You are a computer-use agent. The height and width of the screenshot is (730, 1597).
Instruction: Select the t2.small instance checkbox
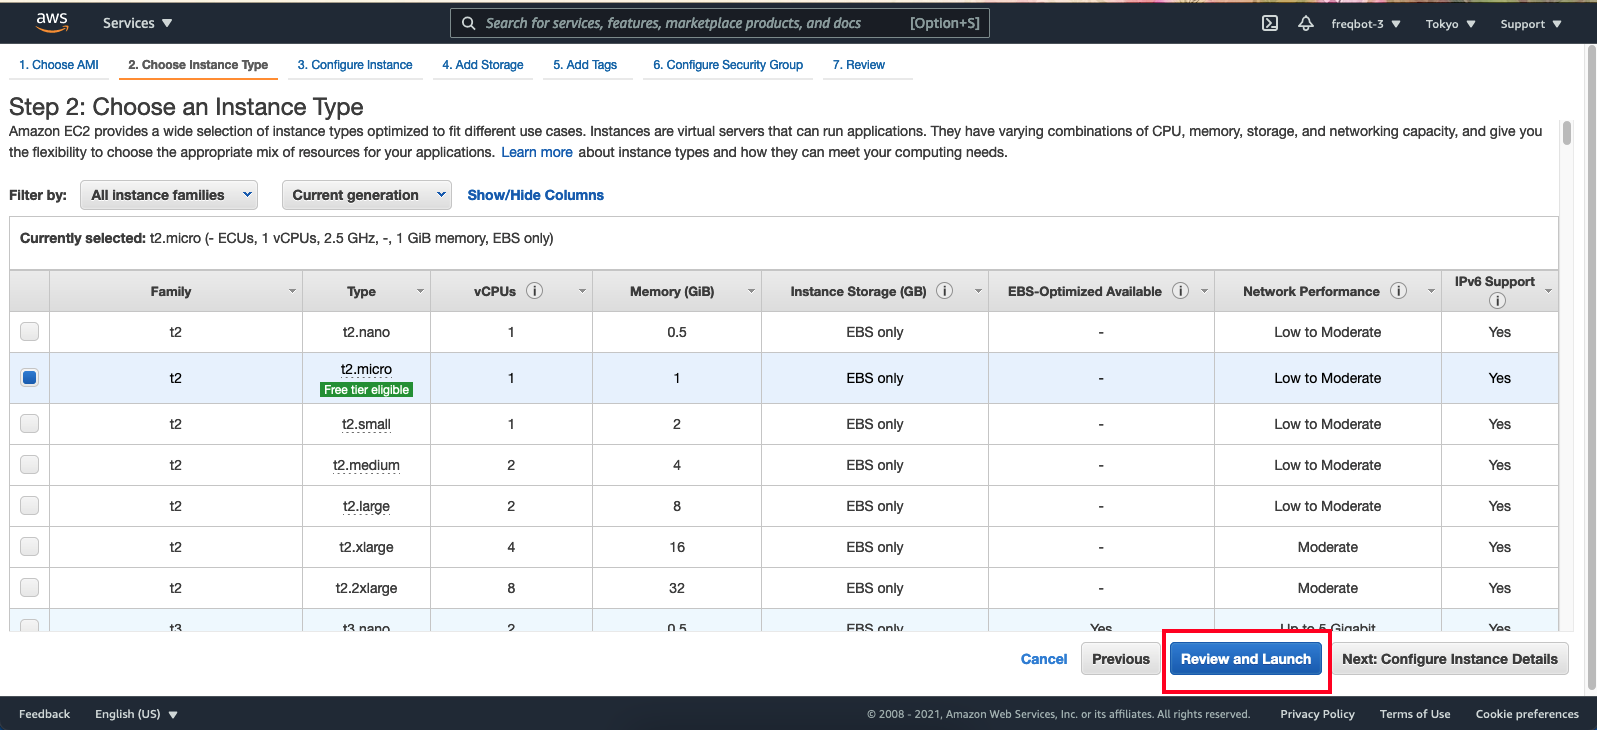[x=30, y=423]
